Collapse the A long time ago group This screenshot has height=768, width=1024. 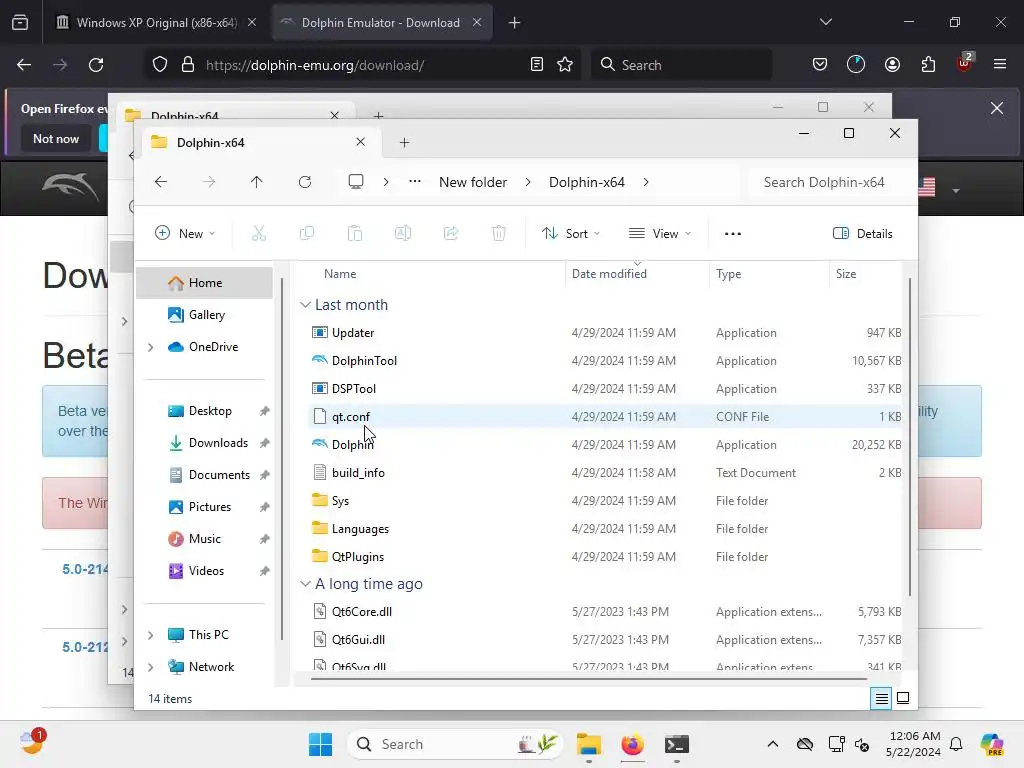tap(305, 584)
